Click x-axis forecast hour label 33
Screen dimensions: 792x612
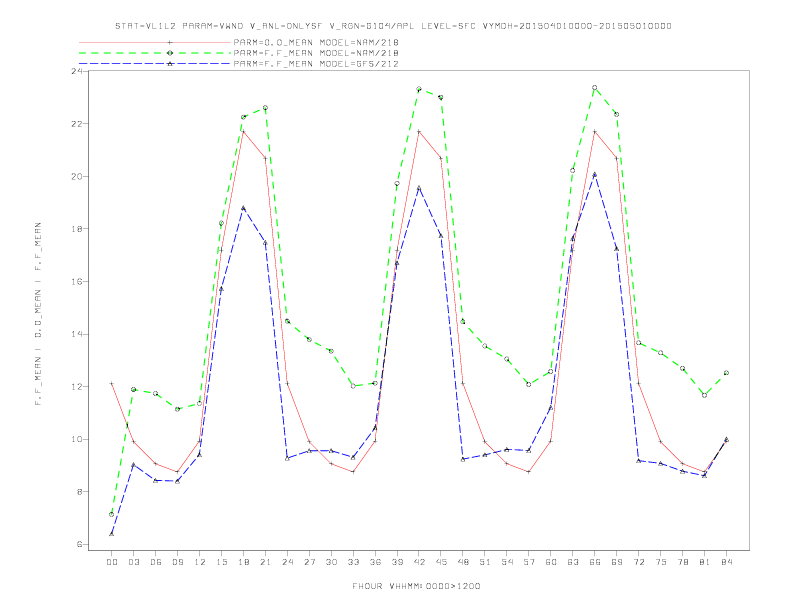point(353,562)
